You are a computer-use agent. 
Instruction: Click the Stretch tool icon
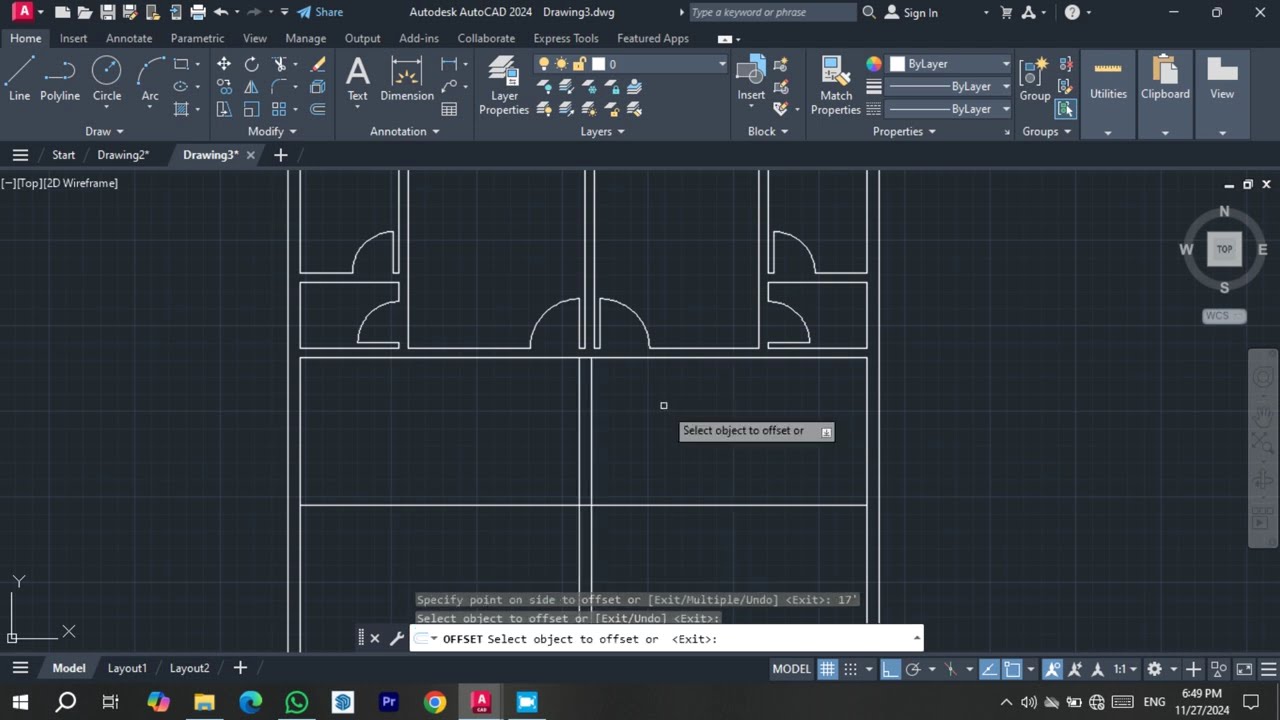pyautogui.click(x=224, y=110)
